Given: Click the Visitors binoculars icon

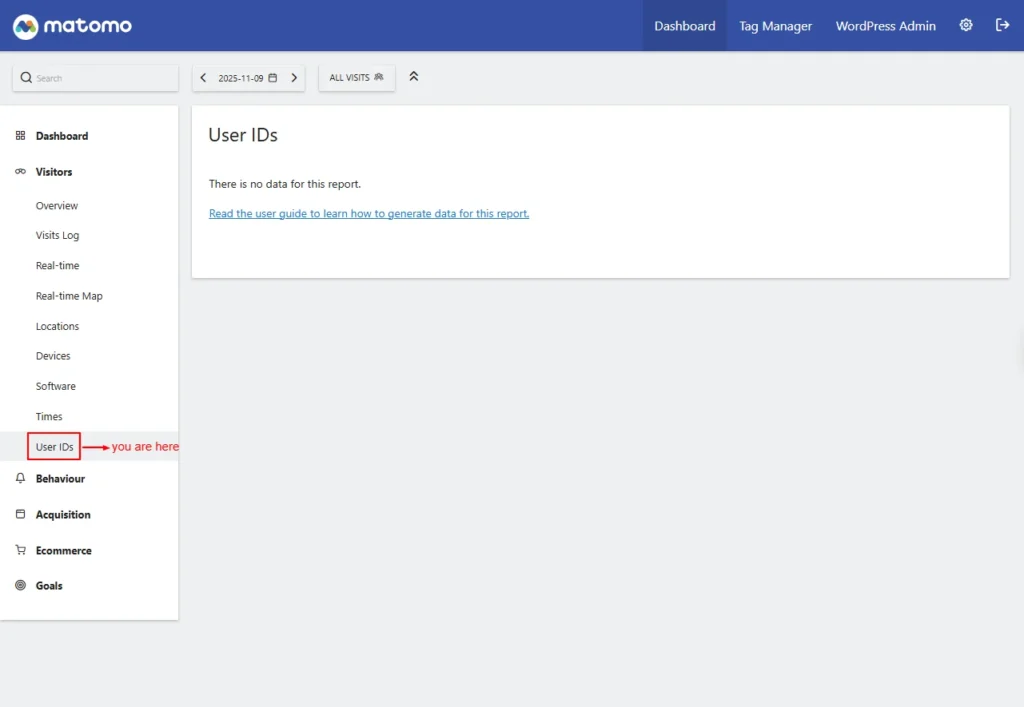Looking at the screenshot, I should click(20, 172).
